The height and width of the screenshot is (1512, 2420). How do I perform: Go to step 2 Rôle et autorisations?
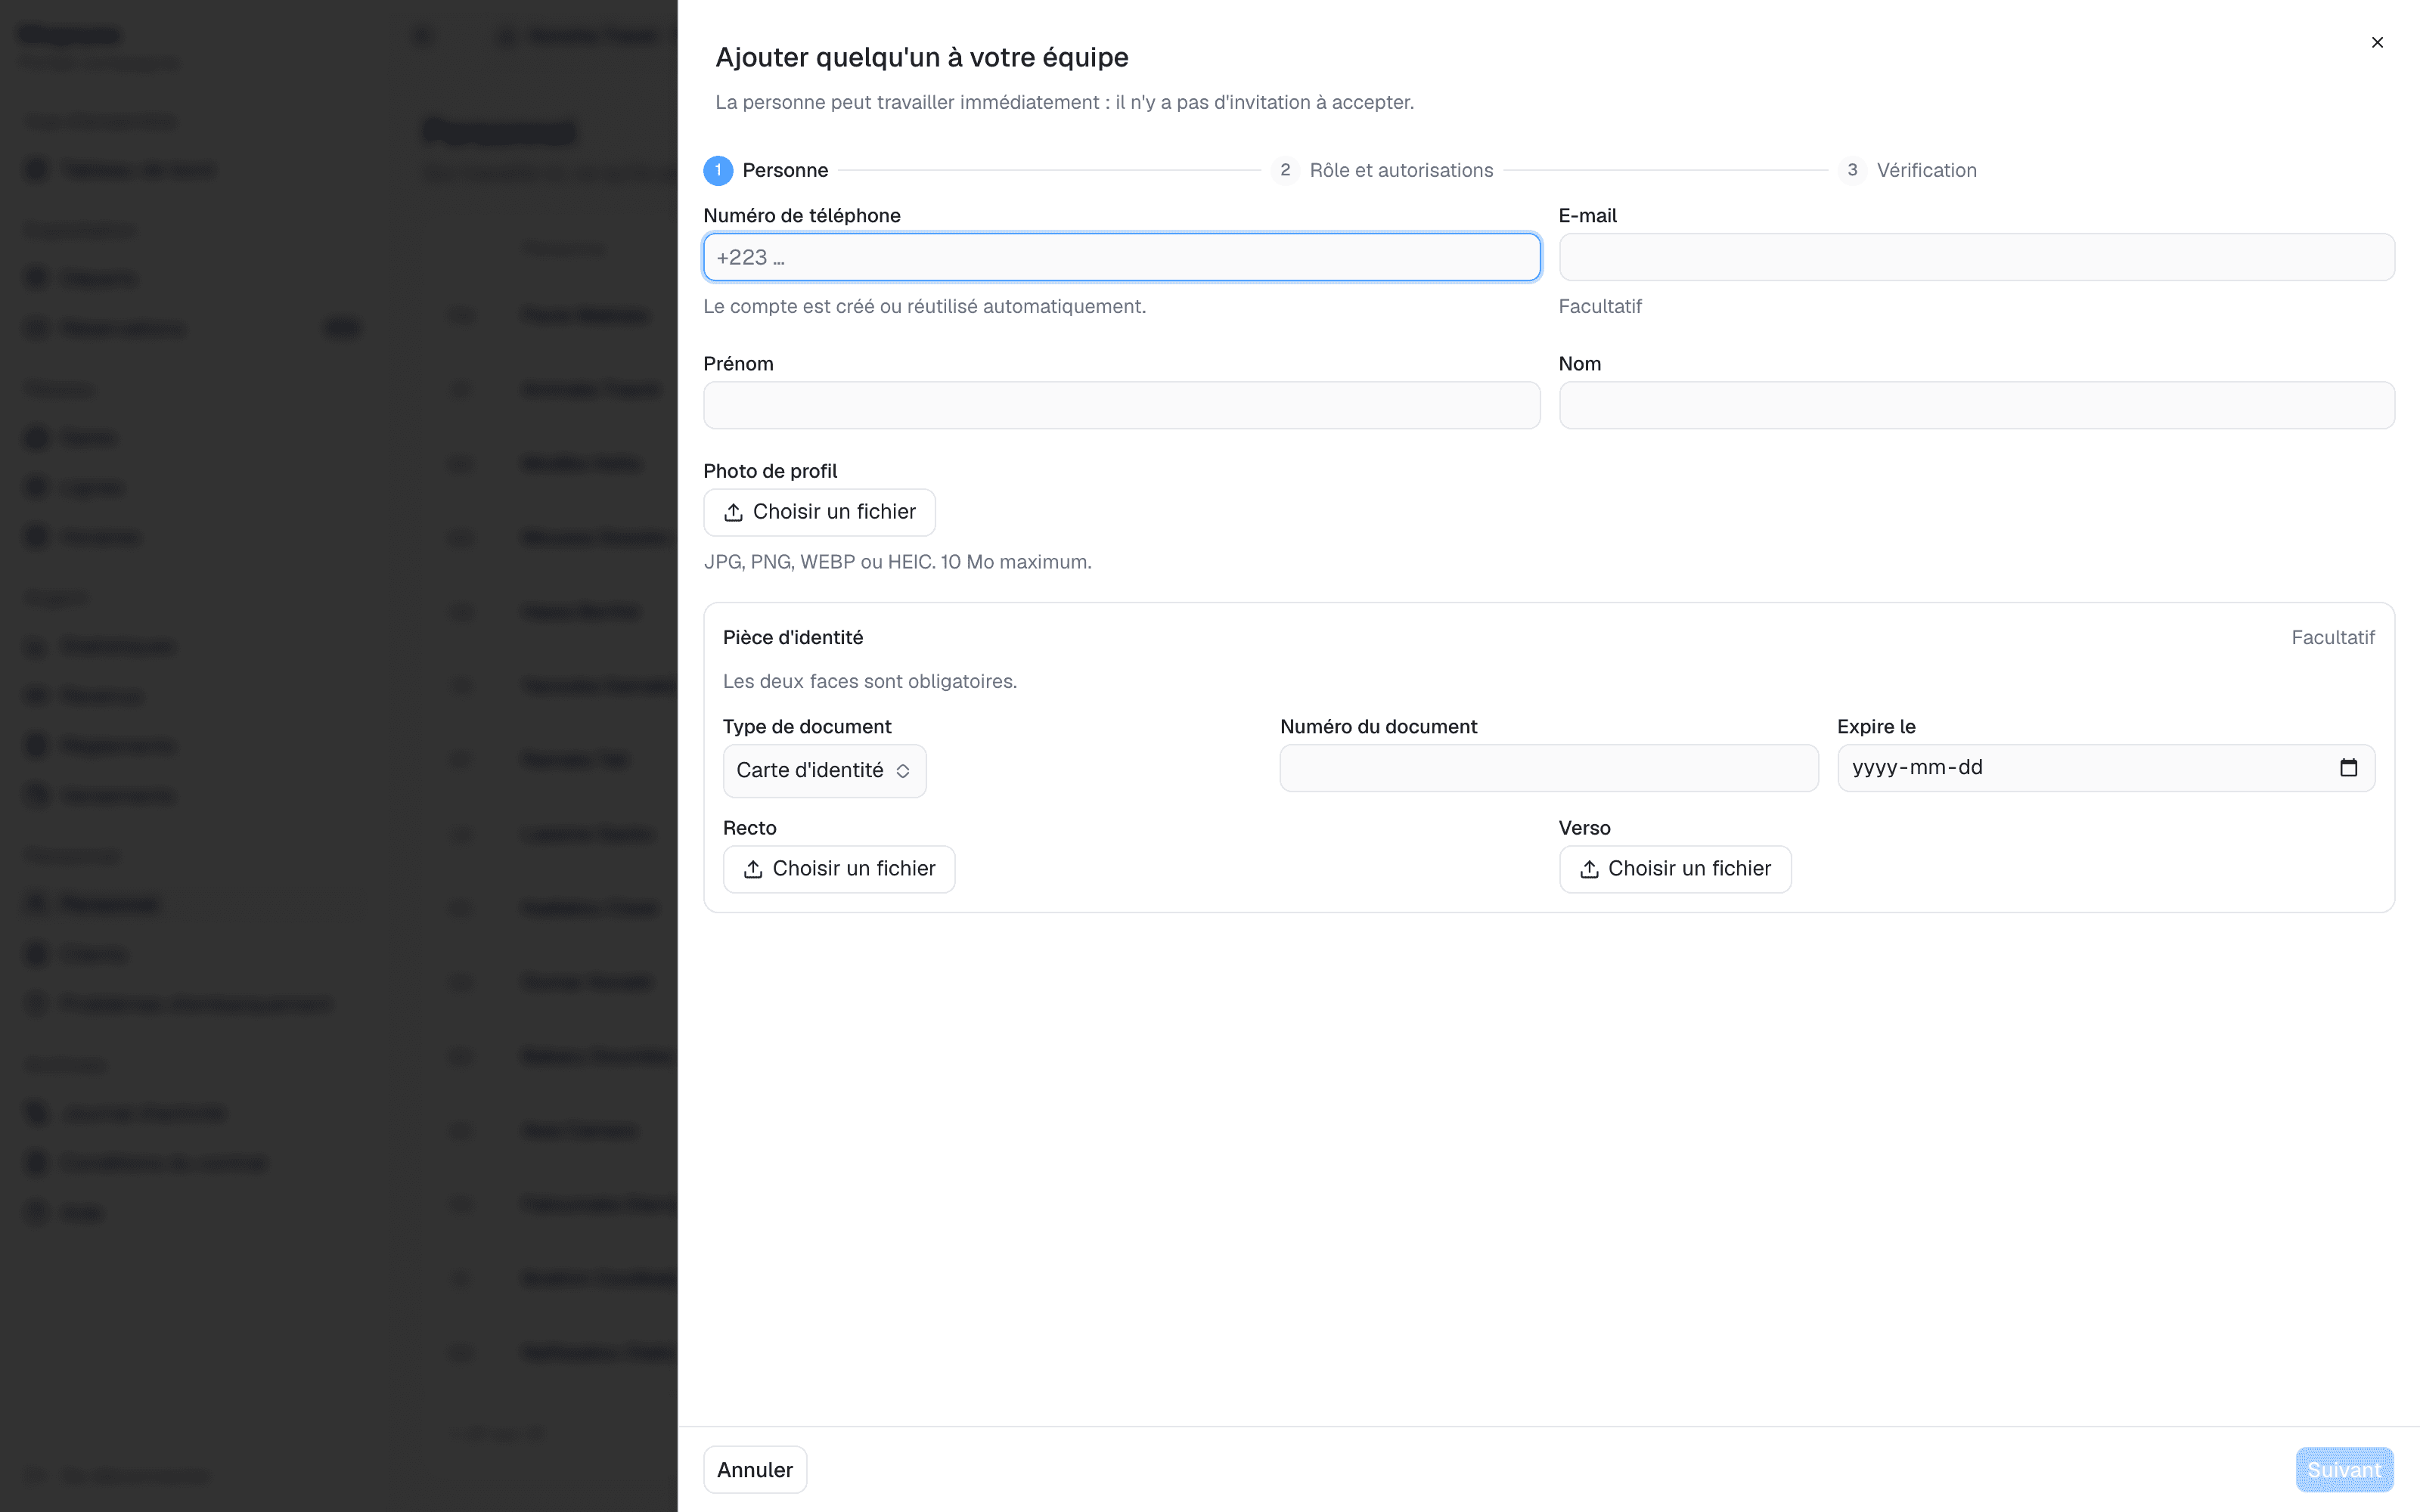click(x=1382, y=170)
